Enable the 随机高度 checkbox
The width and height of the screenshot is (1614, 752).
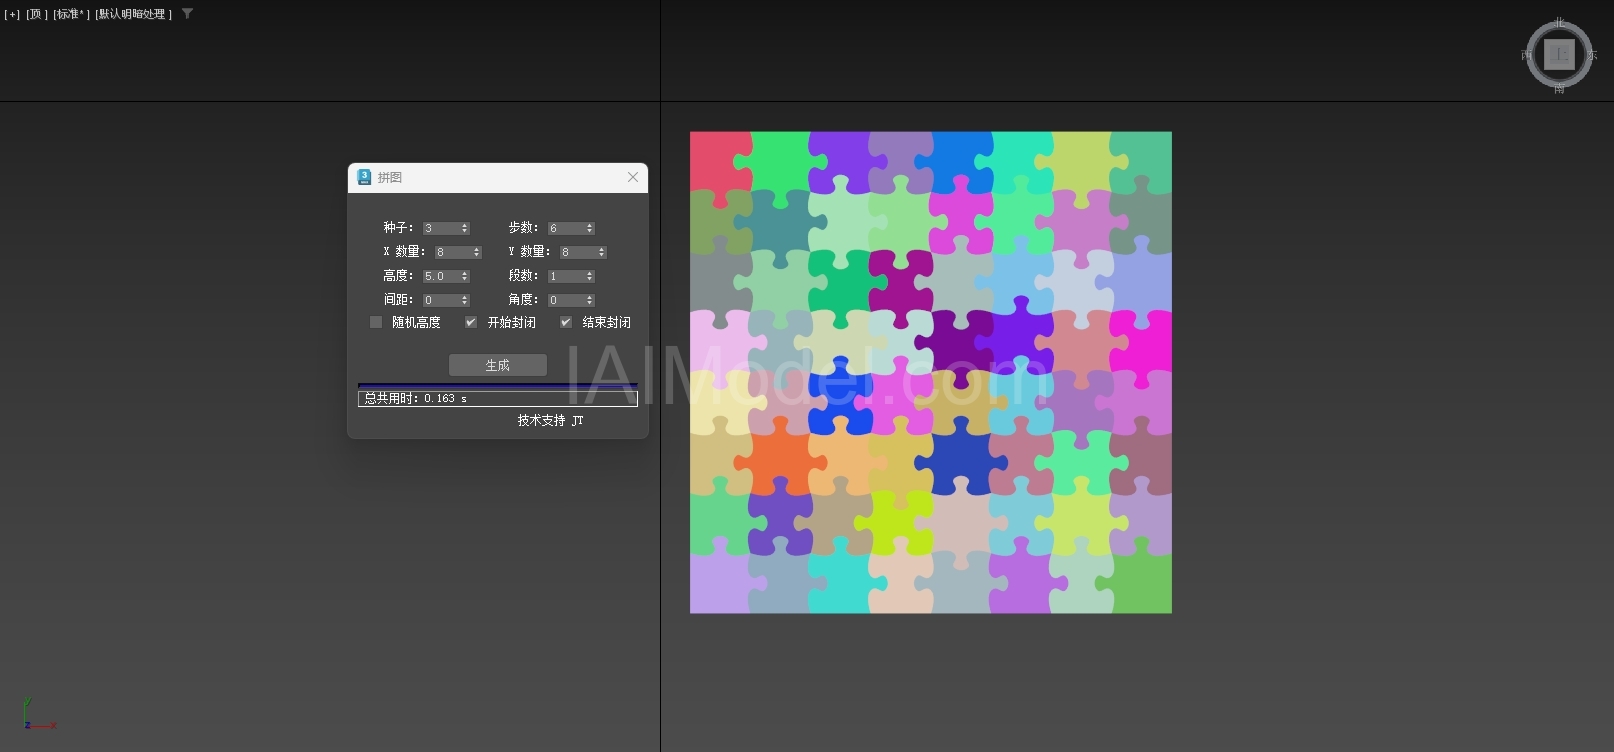click(376, 322)
